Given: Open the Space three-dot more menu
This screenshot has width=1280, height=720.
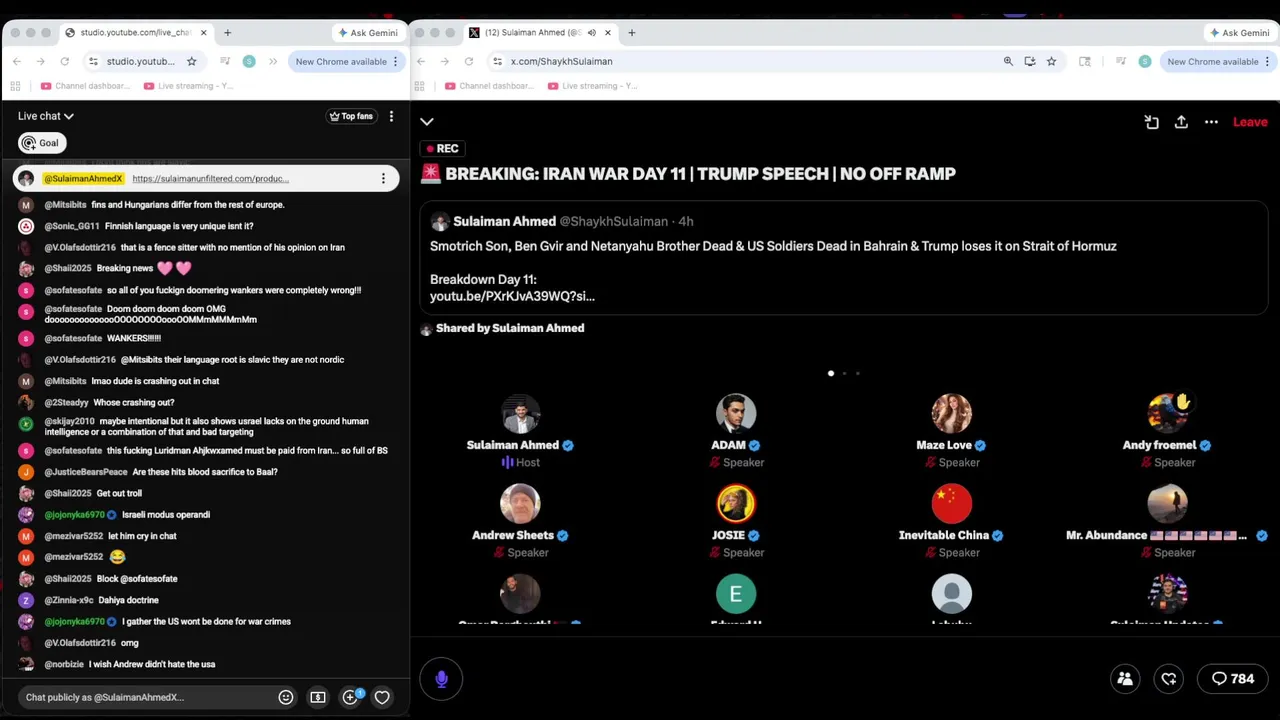Looking at the screenshot, I should point(1211,122).
